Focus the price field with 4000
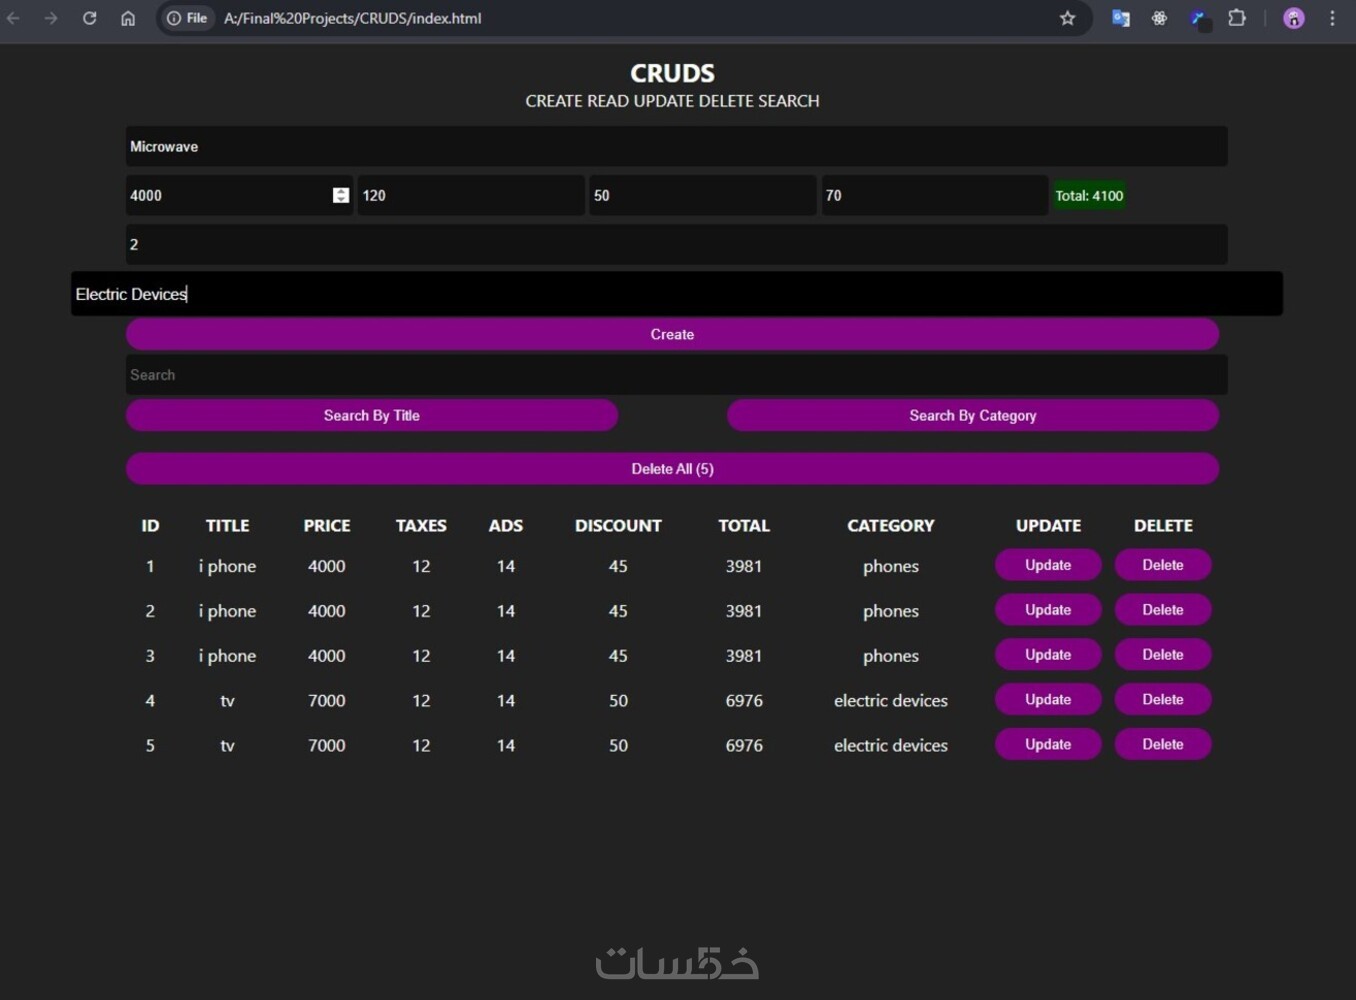 point(239,195)
